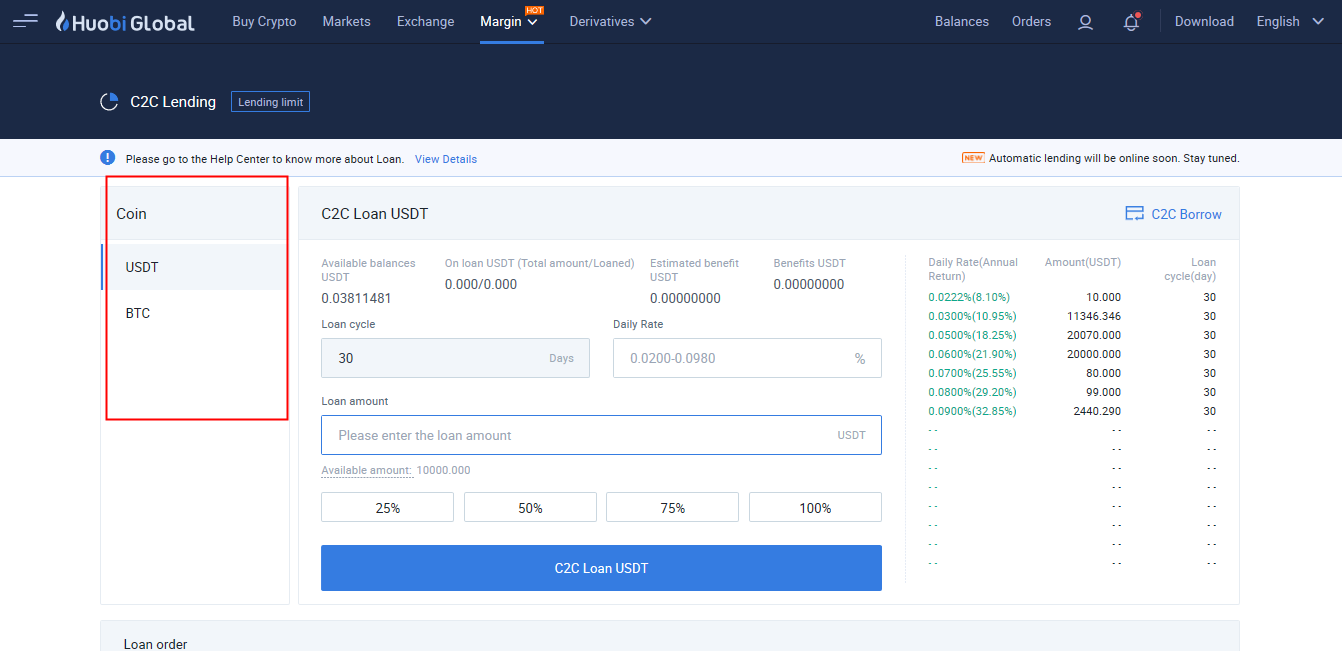This screenshot has width=1342, height=651.
Task: Select BTC in the Coin list
Action: click(195, 313)
